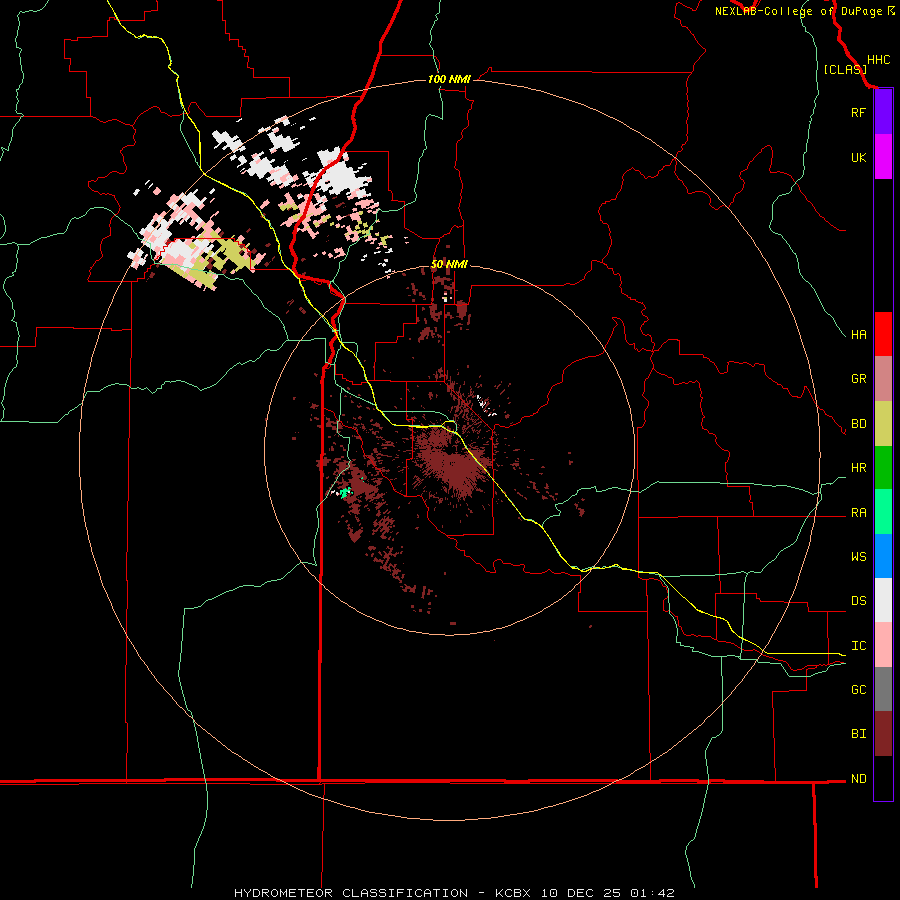Click the DS white legend swatch
Image resolution: width=900 pixels, height=900 pixels.
pyautogui.click(x=883, y=600)
